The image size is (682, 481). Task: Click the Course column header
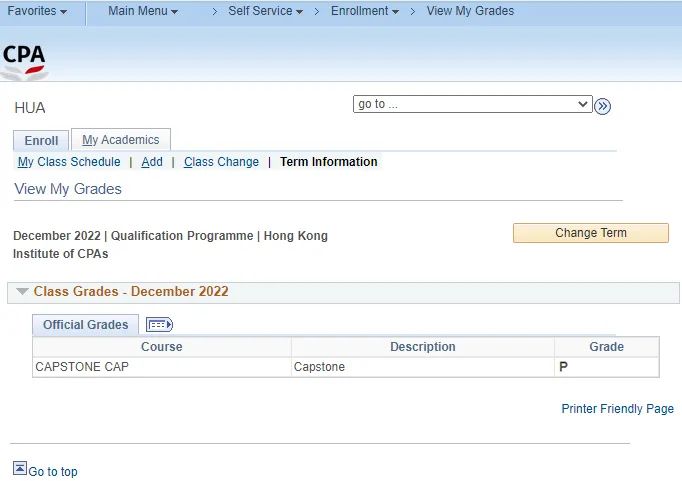pos(162,347)
